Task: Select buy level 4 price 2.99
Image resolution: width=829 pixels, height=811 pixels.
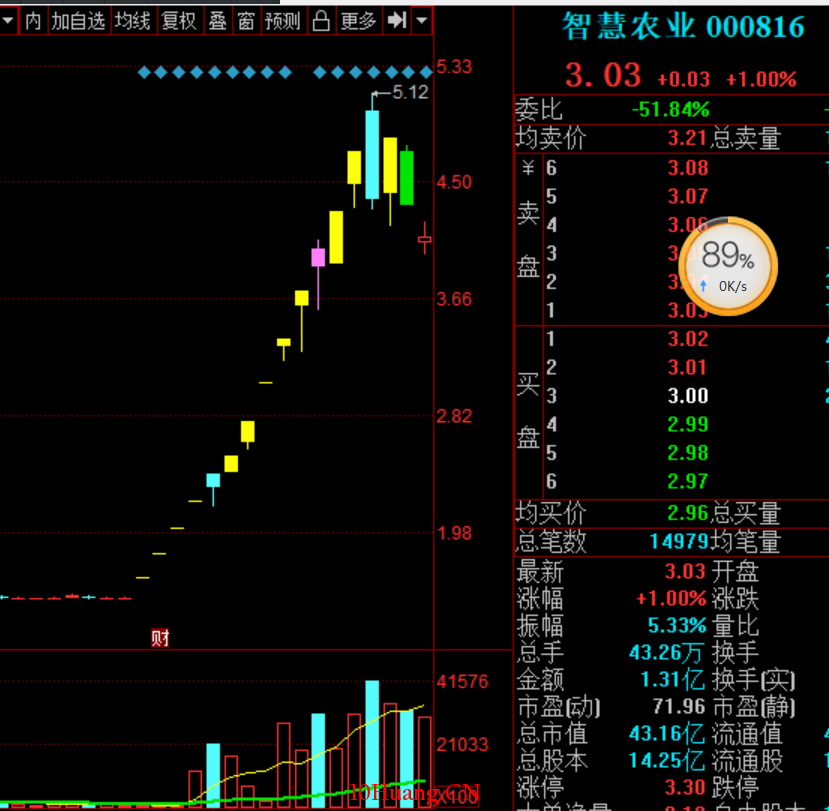Action: (688, 425)
